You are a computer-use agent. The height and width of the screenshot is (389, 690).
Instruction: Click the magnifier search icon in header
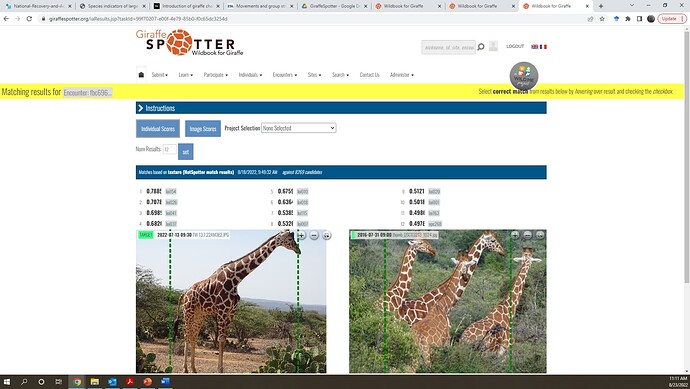(x=481, y=47)
